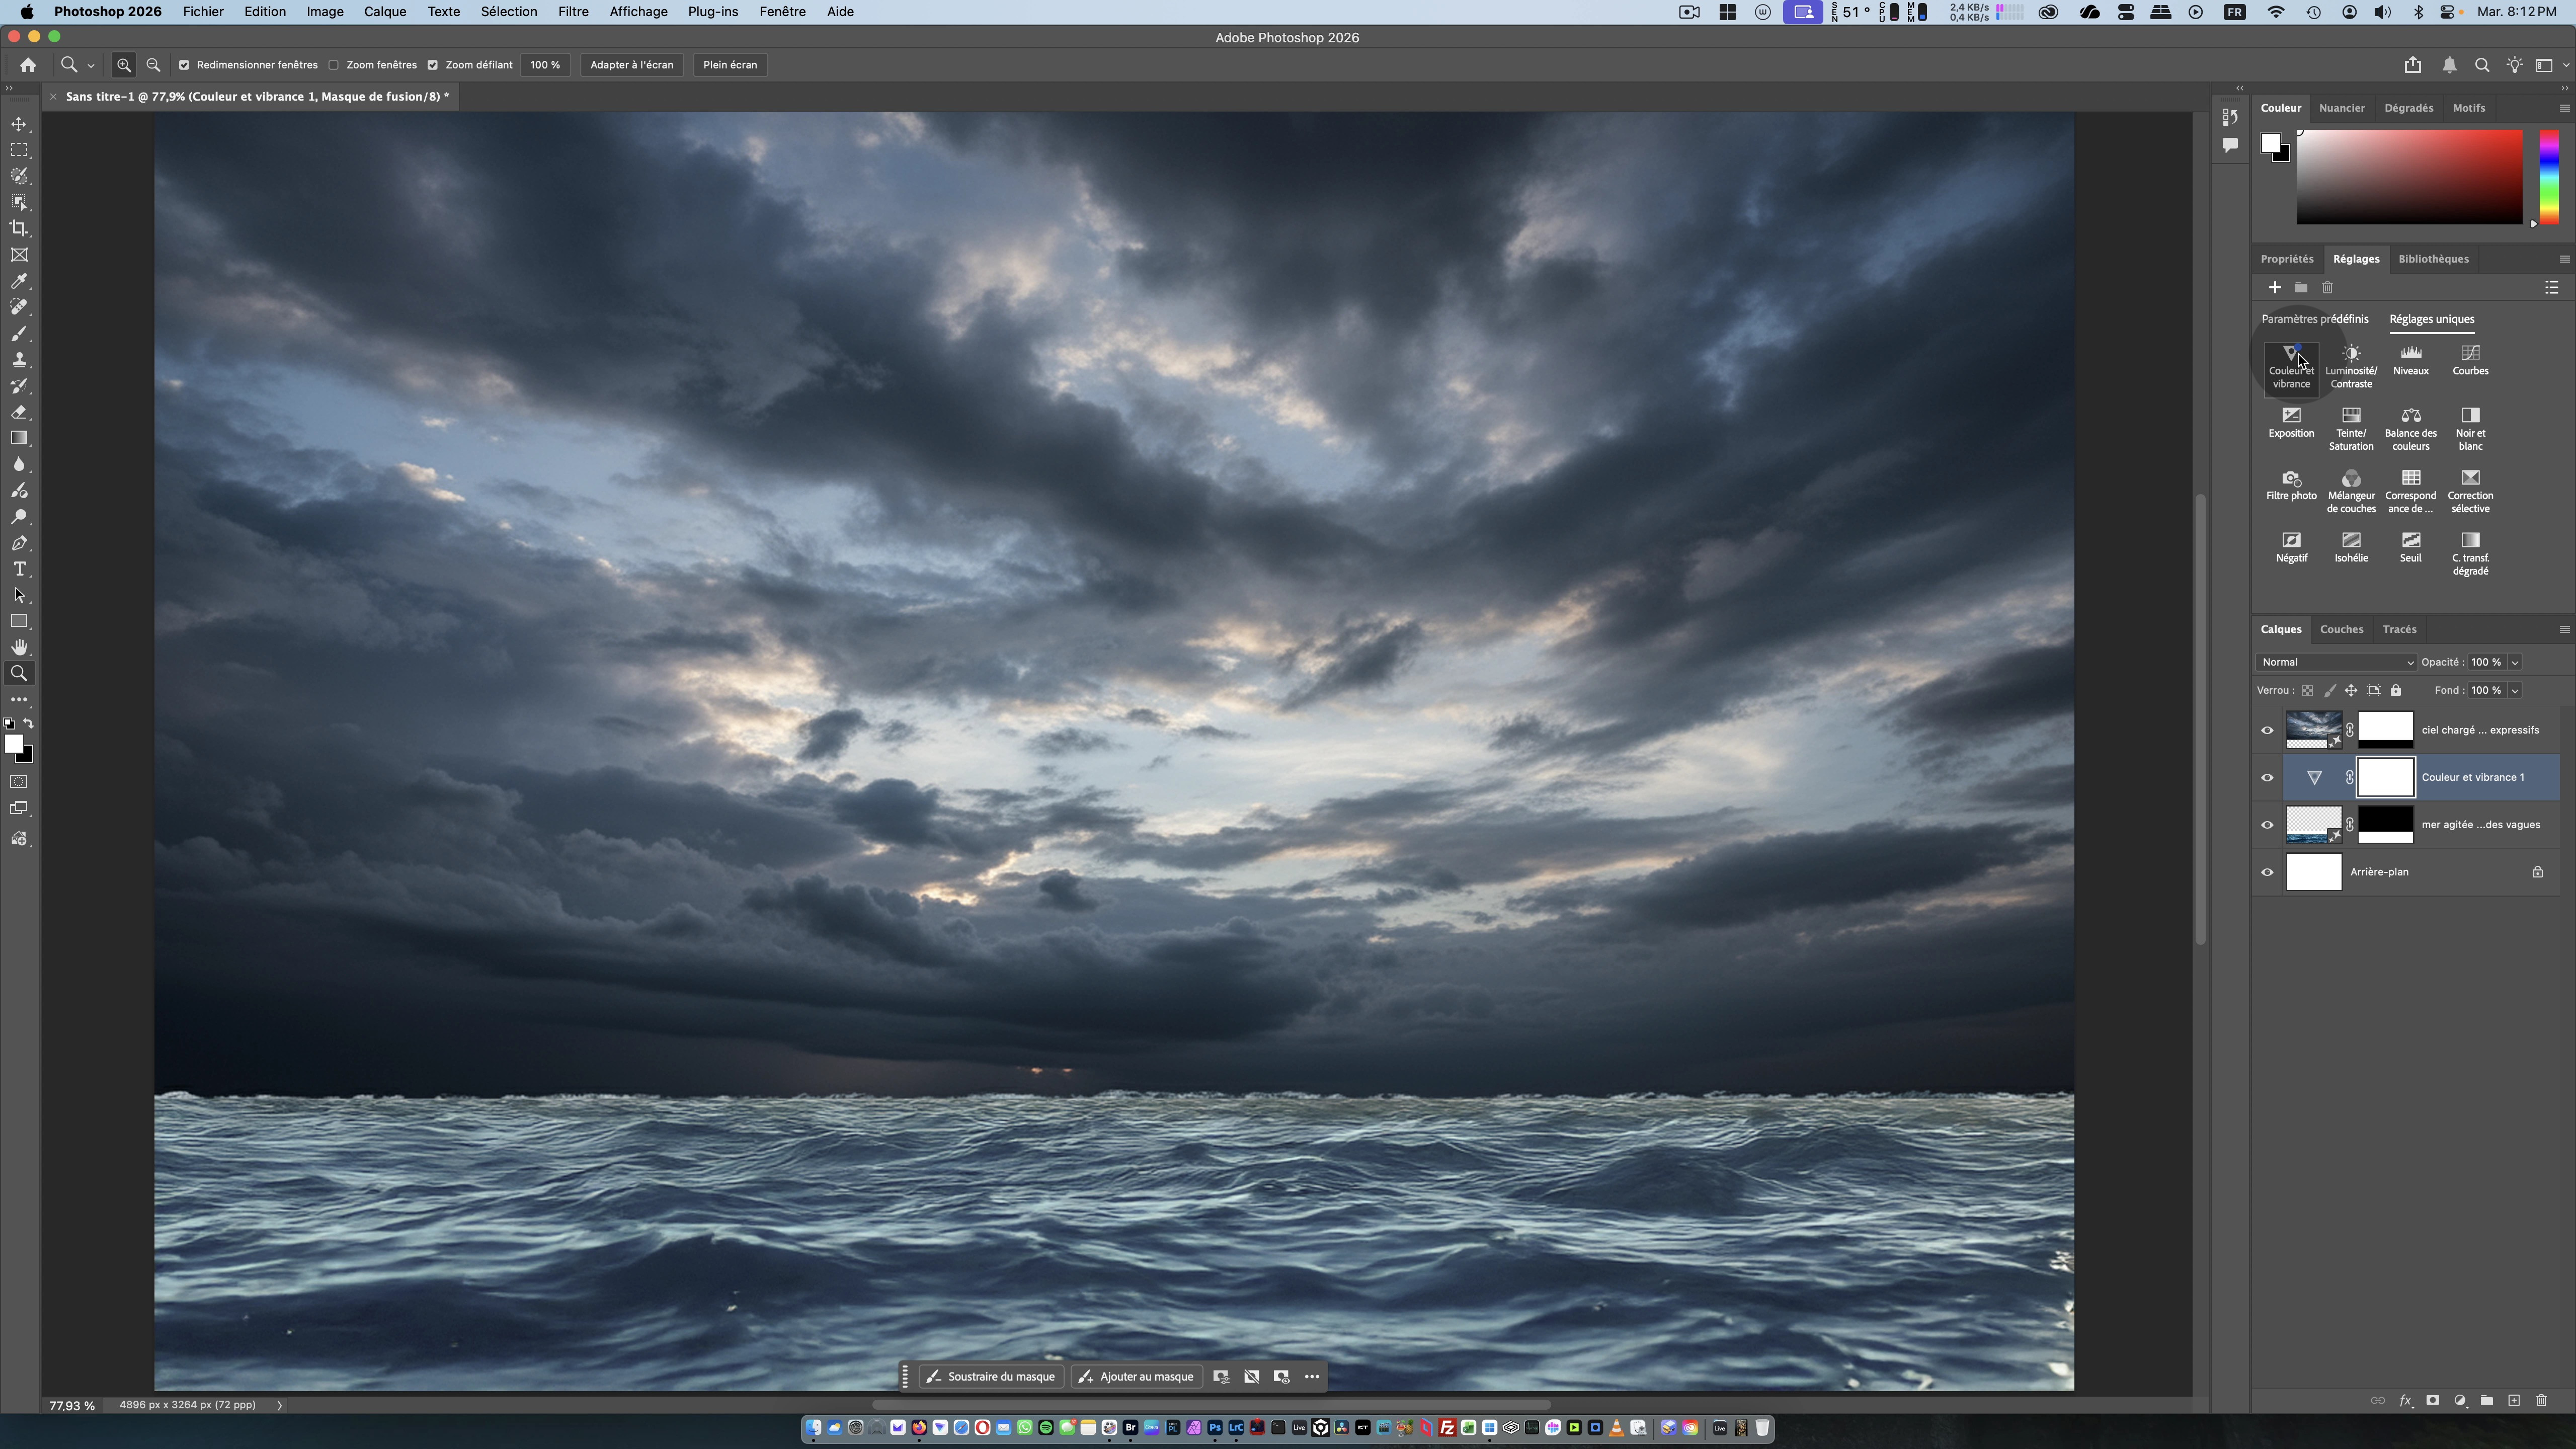Open the Normal blend mode dropdown
The image size is (2576, 1449).
(2335, 662)
